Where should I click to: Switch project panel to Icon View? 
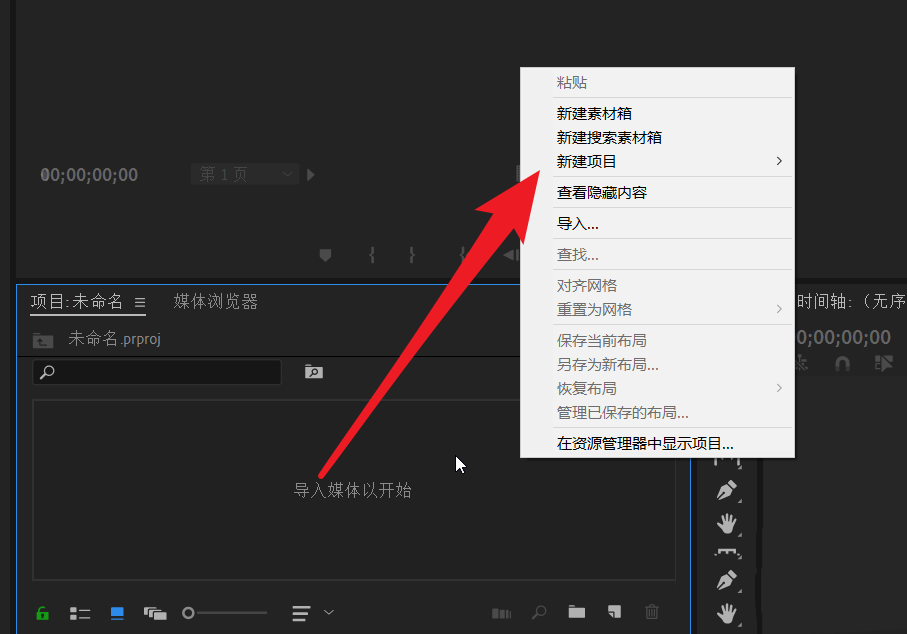coord(117,612)
